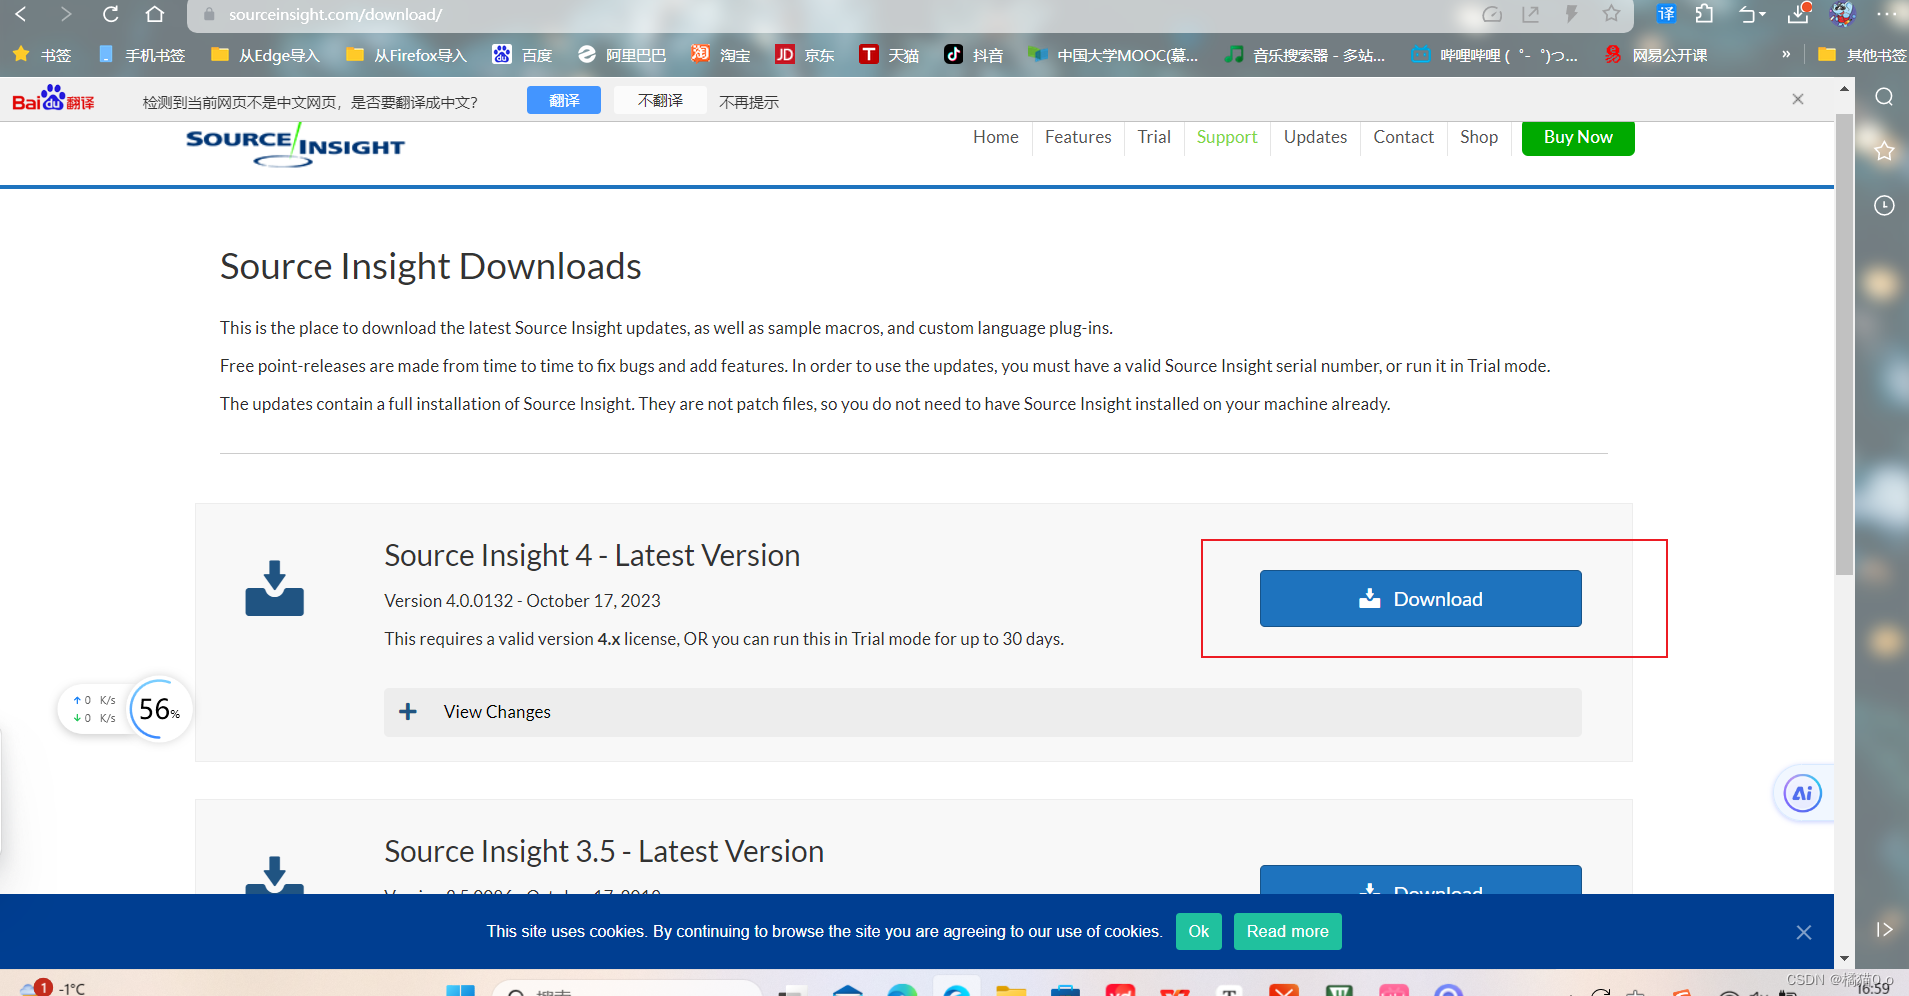
Task: Click the Source Insight 4 download tray icon
Action: coord(274,588)
